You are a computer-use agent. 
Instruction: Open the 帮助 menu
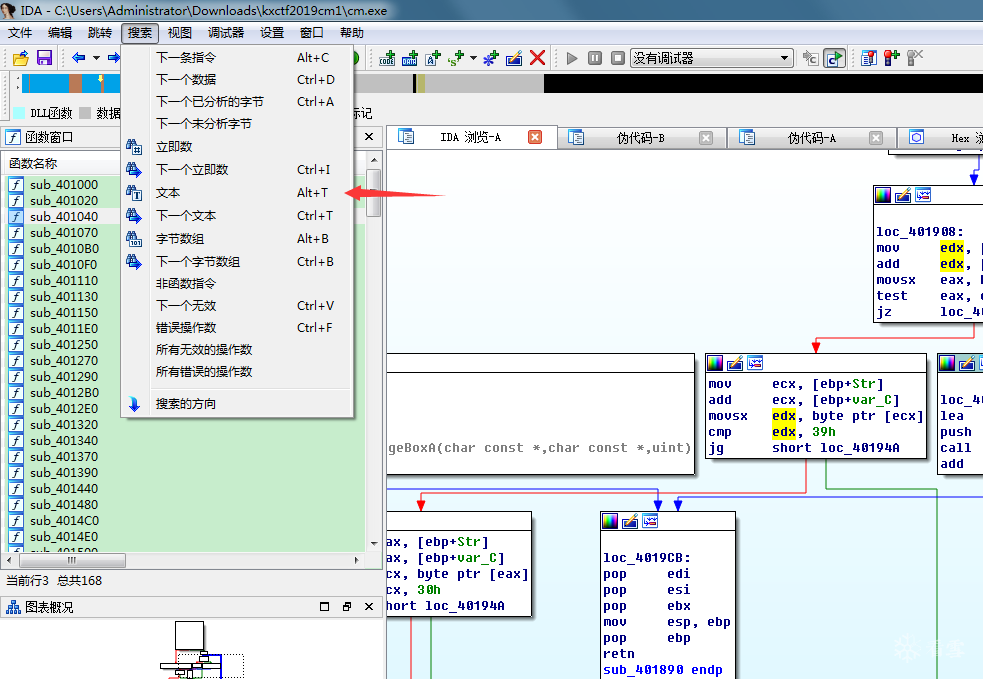(x=352, y=33)
